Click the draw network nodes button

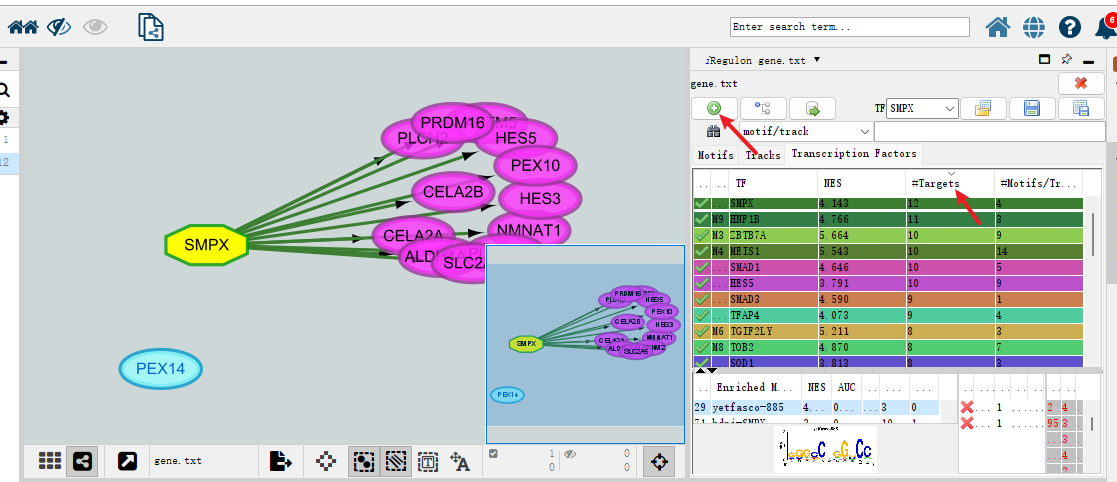tap(762, 108)
